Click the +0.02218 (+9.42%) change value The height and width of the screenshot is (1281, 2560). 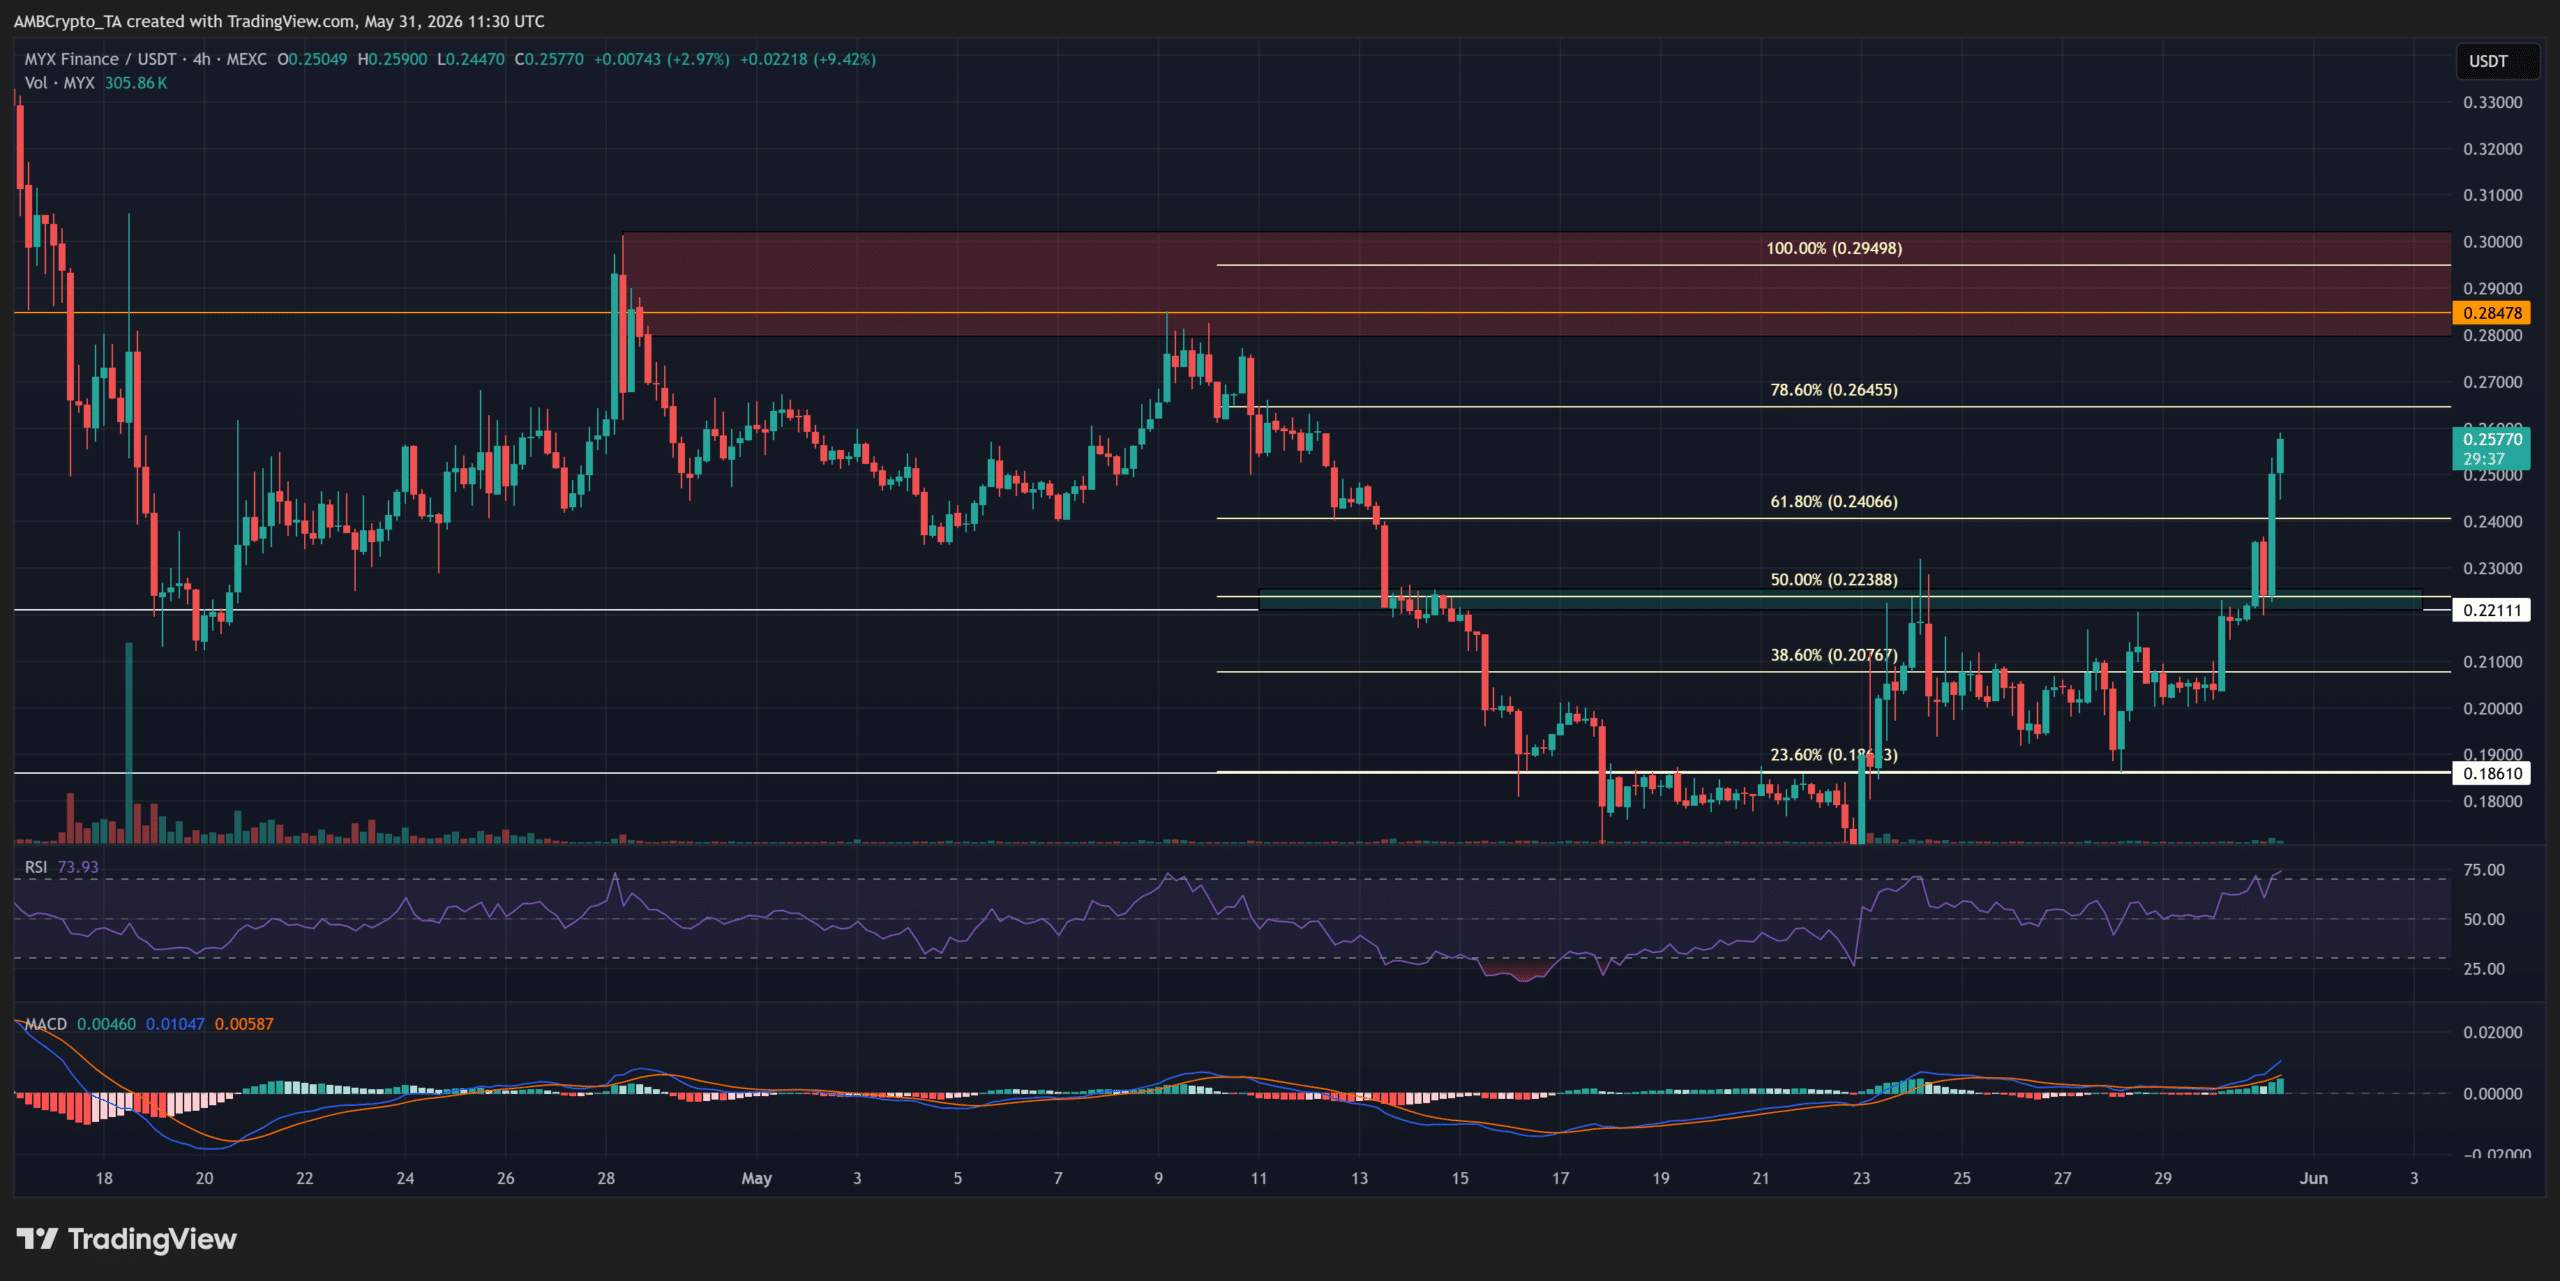808,59
